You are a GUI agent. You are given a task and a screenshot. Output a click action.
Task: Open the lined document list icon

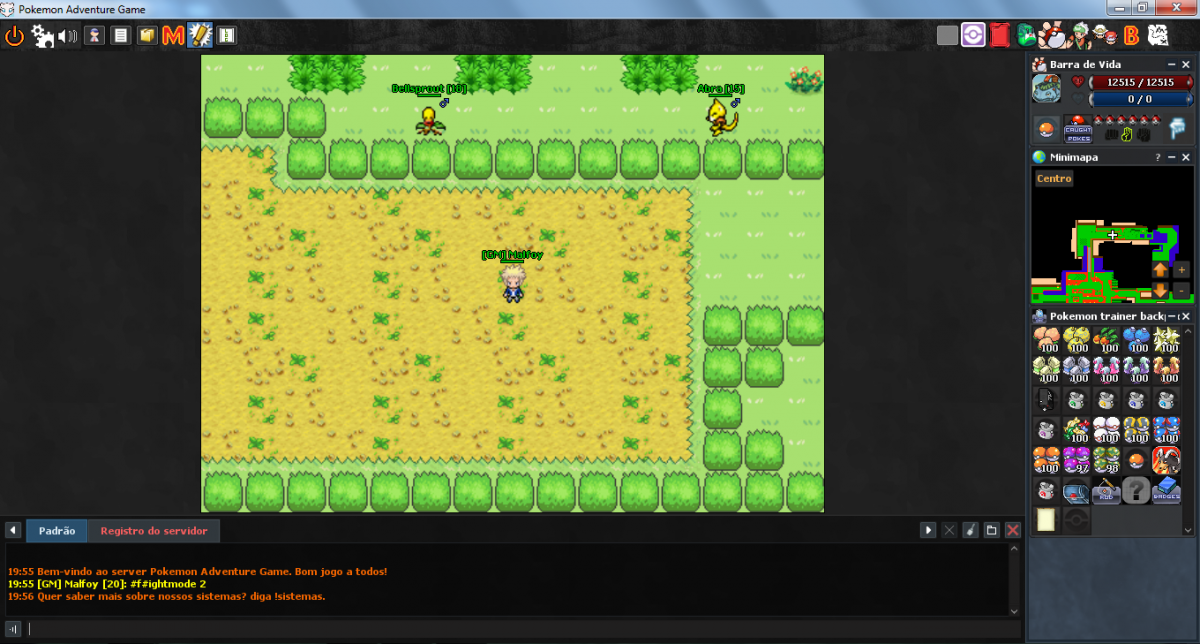(121, 37)
